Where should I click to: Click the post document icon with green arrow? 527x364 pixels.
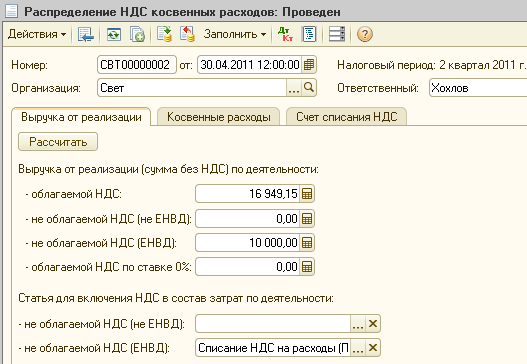[164, 34]
